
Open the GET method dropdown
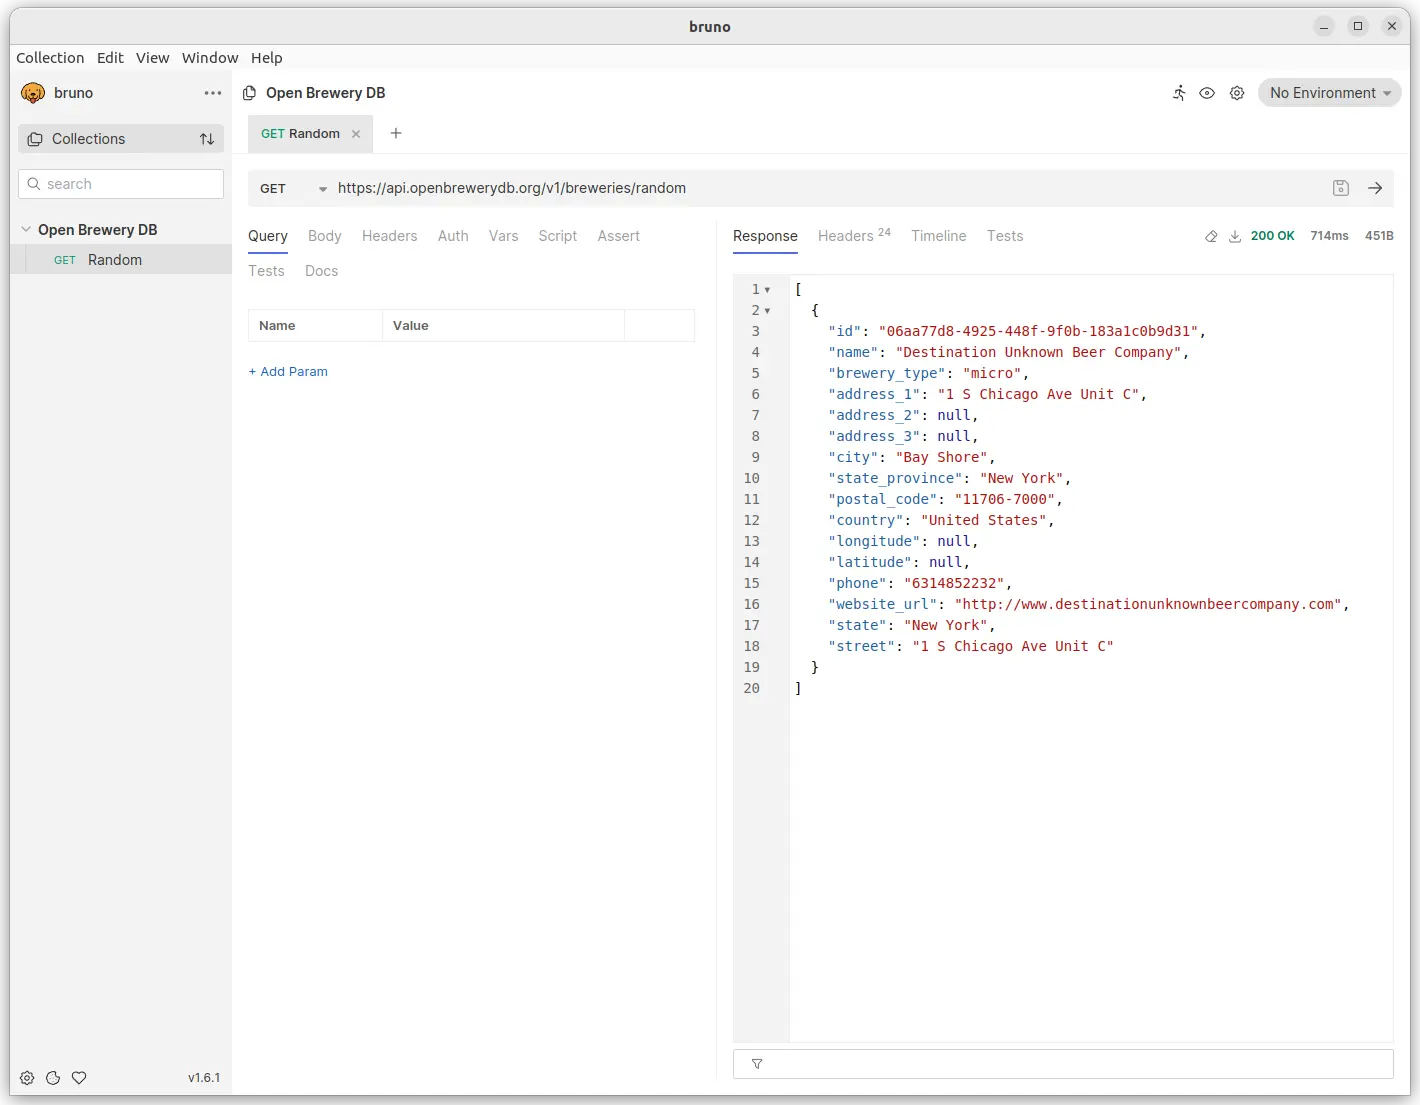click(292, 188)
